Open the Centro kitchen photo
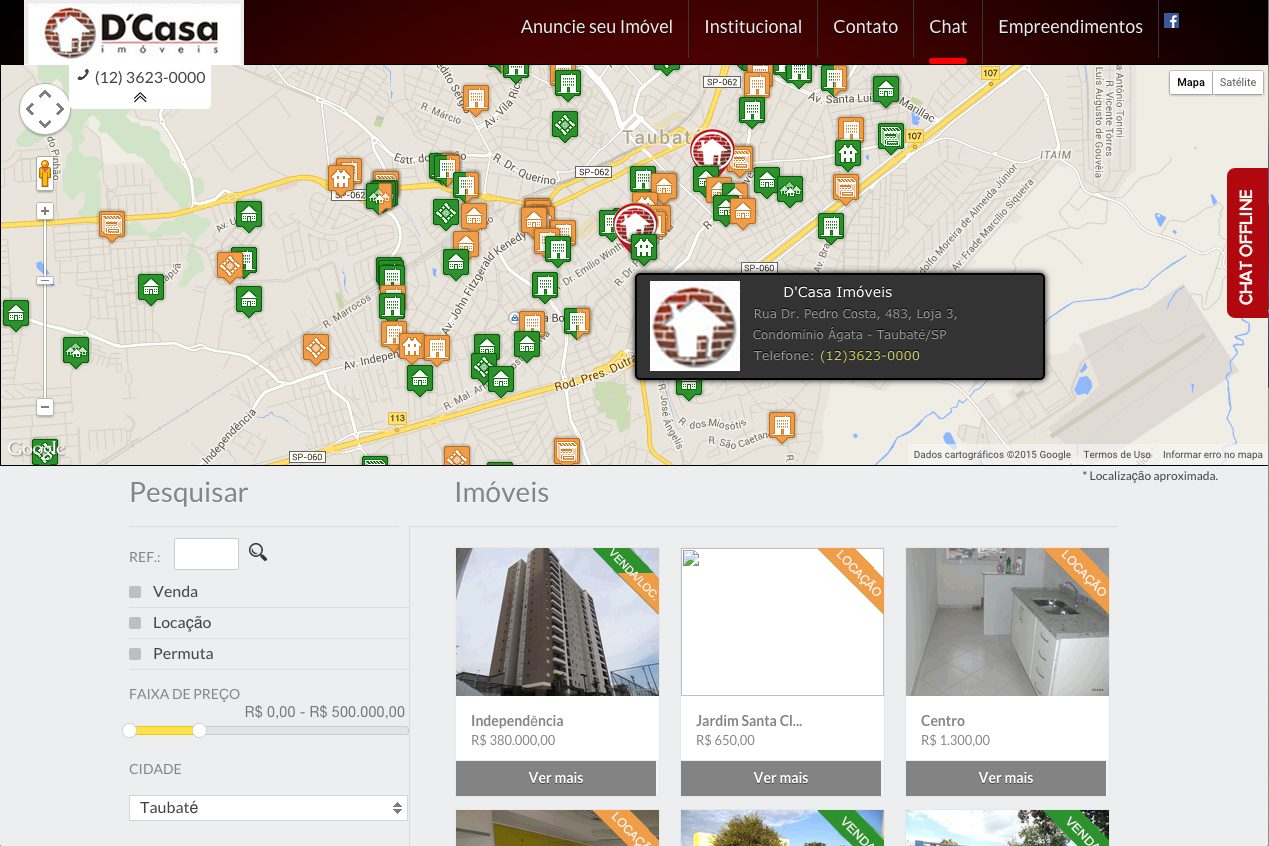Screen dimensions: 1269x846 [1007, 622]
